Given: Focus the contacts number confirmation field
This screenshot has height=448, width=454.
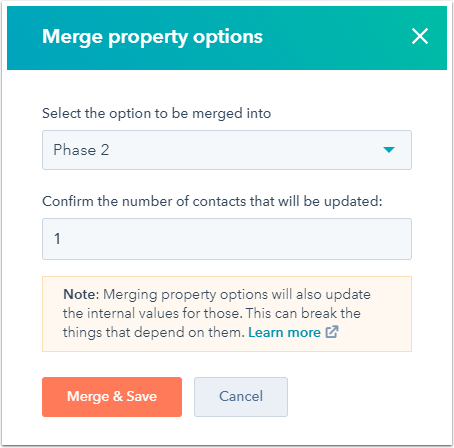Looking at the screenshot, I should pyautogui.click(x=227, y=239).
